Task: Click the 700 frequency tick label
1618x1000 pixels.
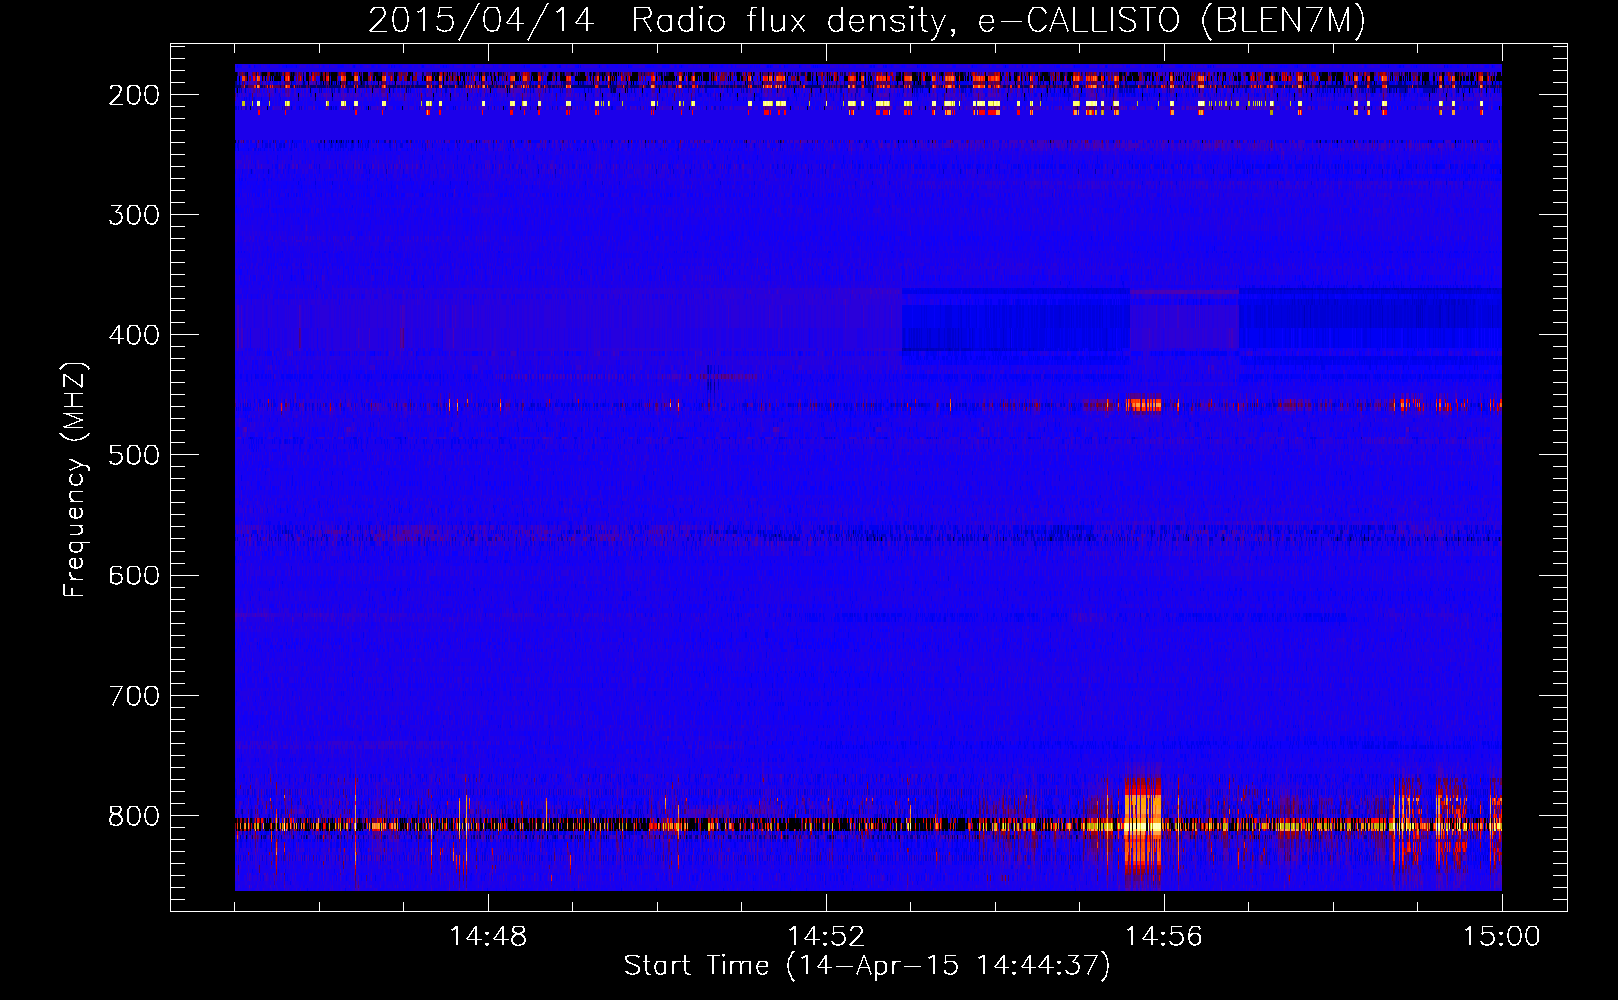Action: 134,695
